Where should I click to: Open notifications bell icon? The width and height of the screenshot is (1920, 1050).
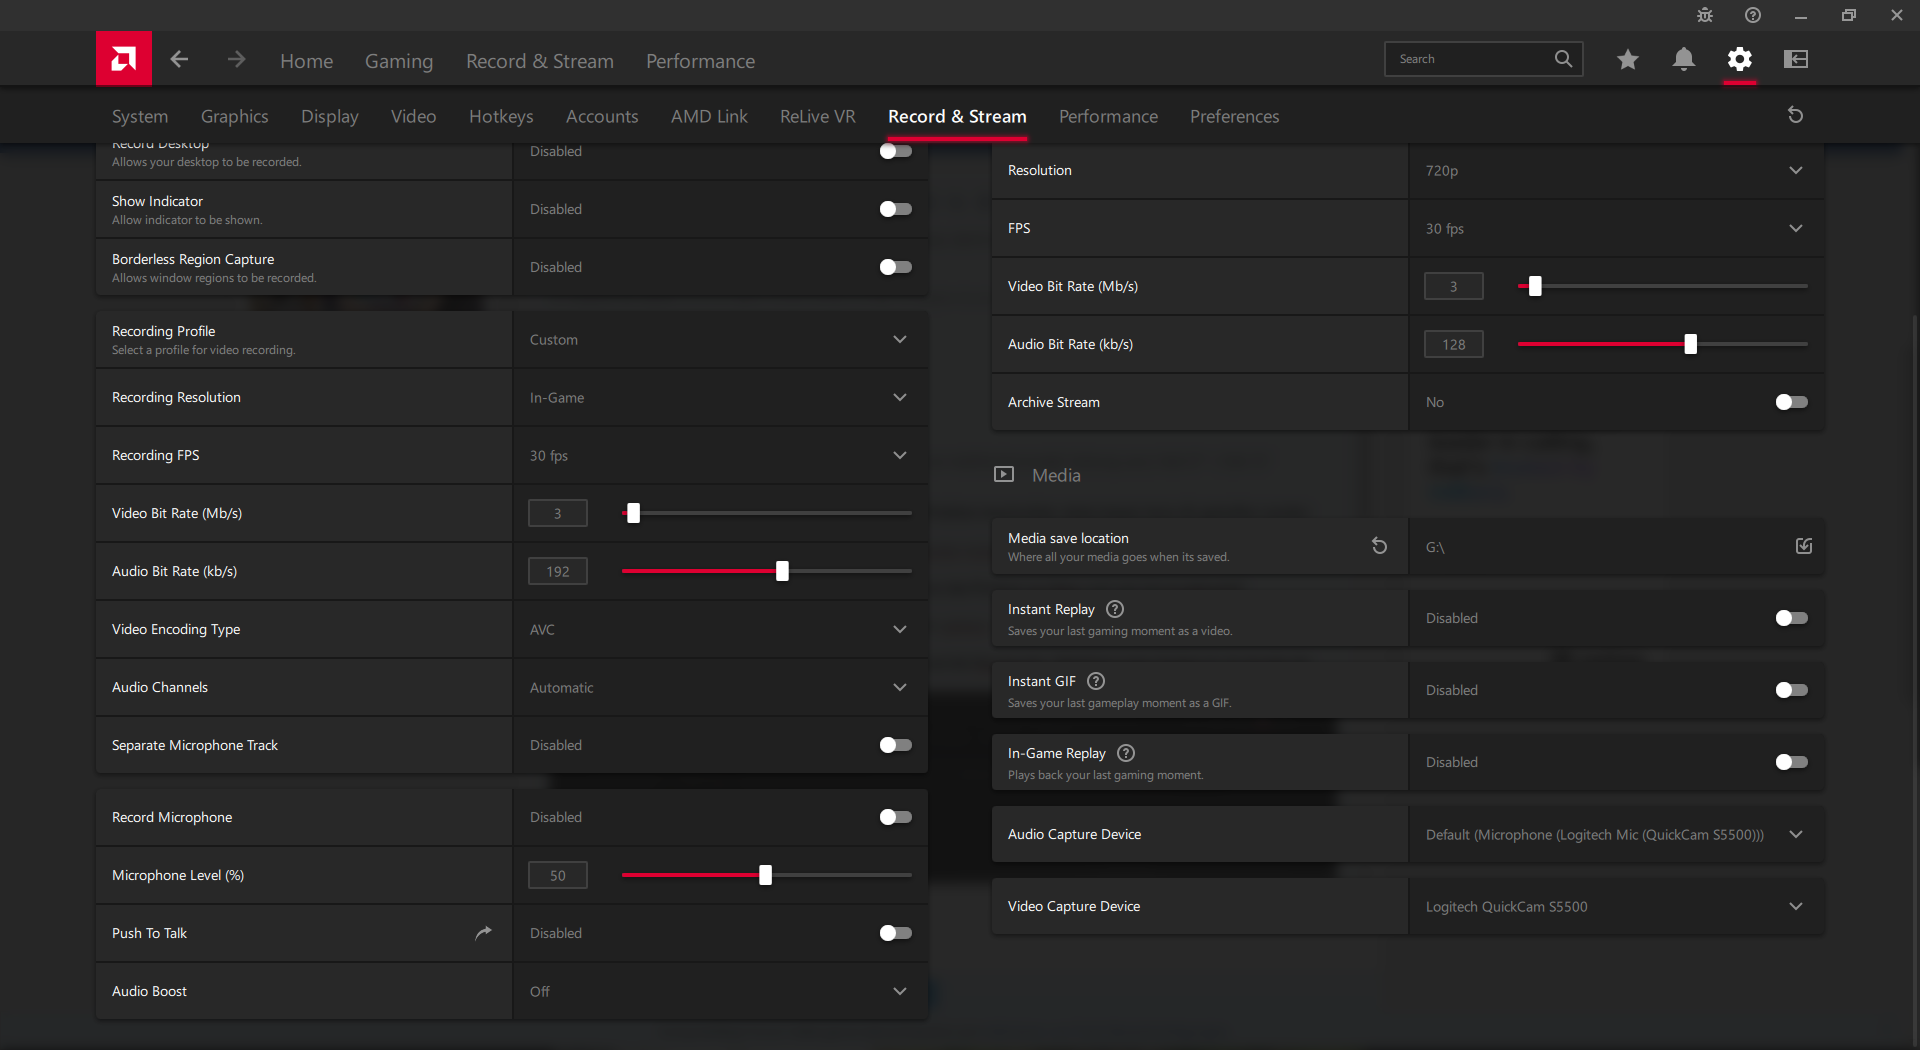pyautogui.click(x=1684, y=59)
